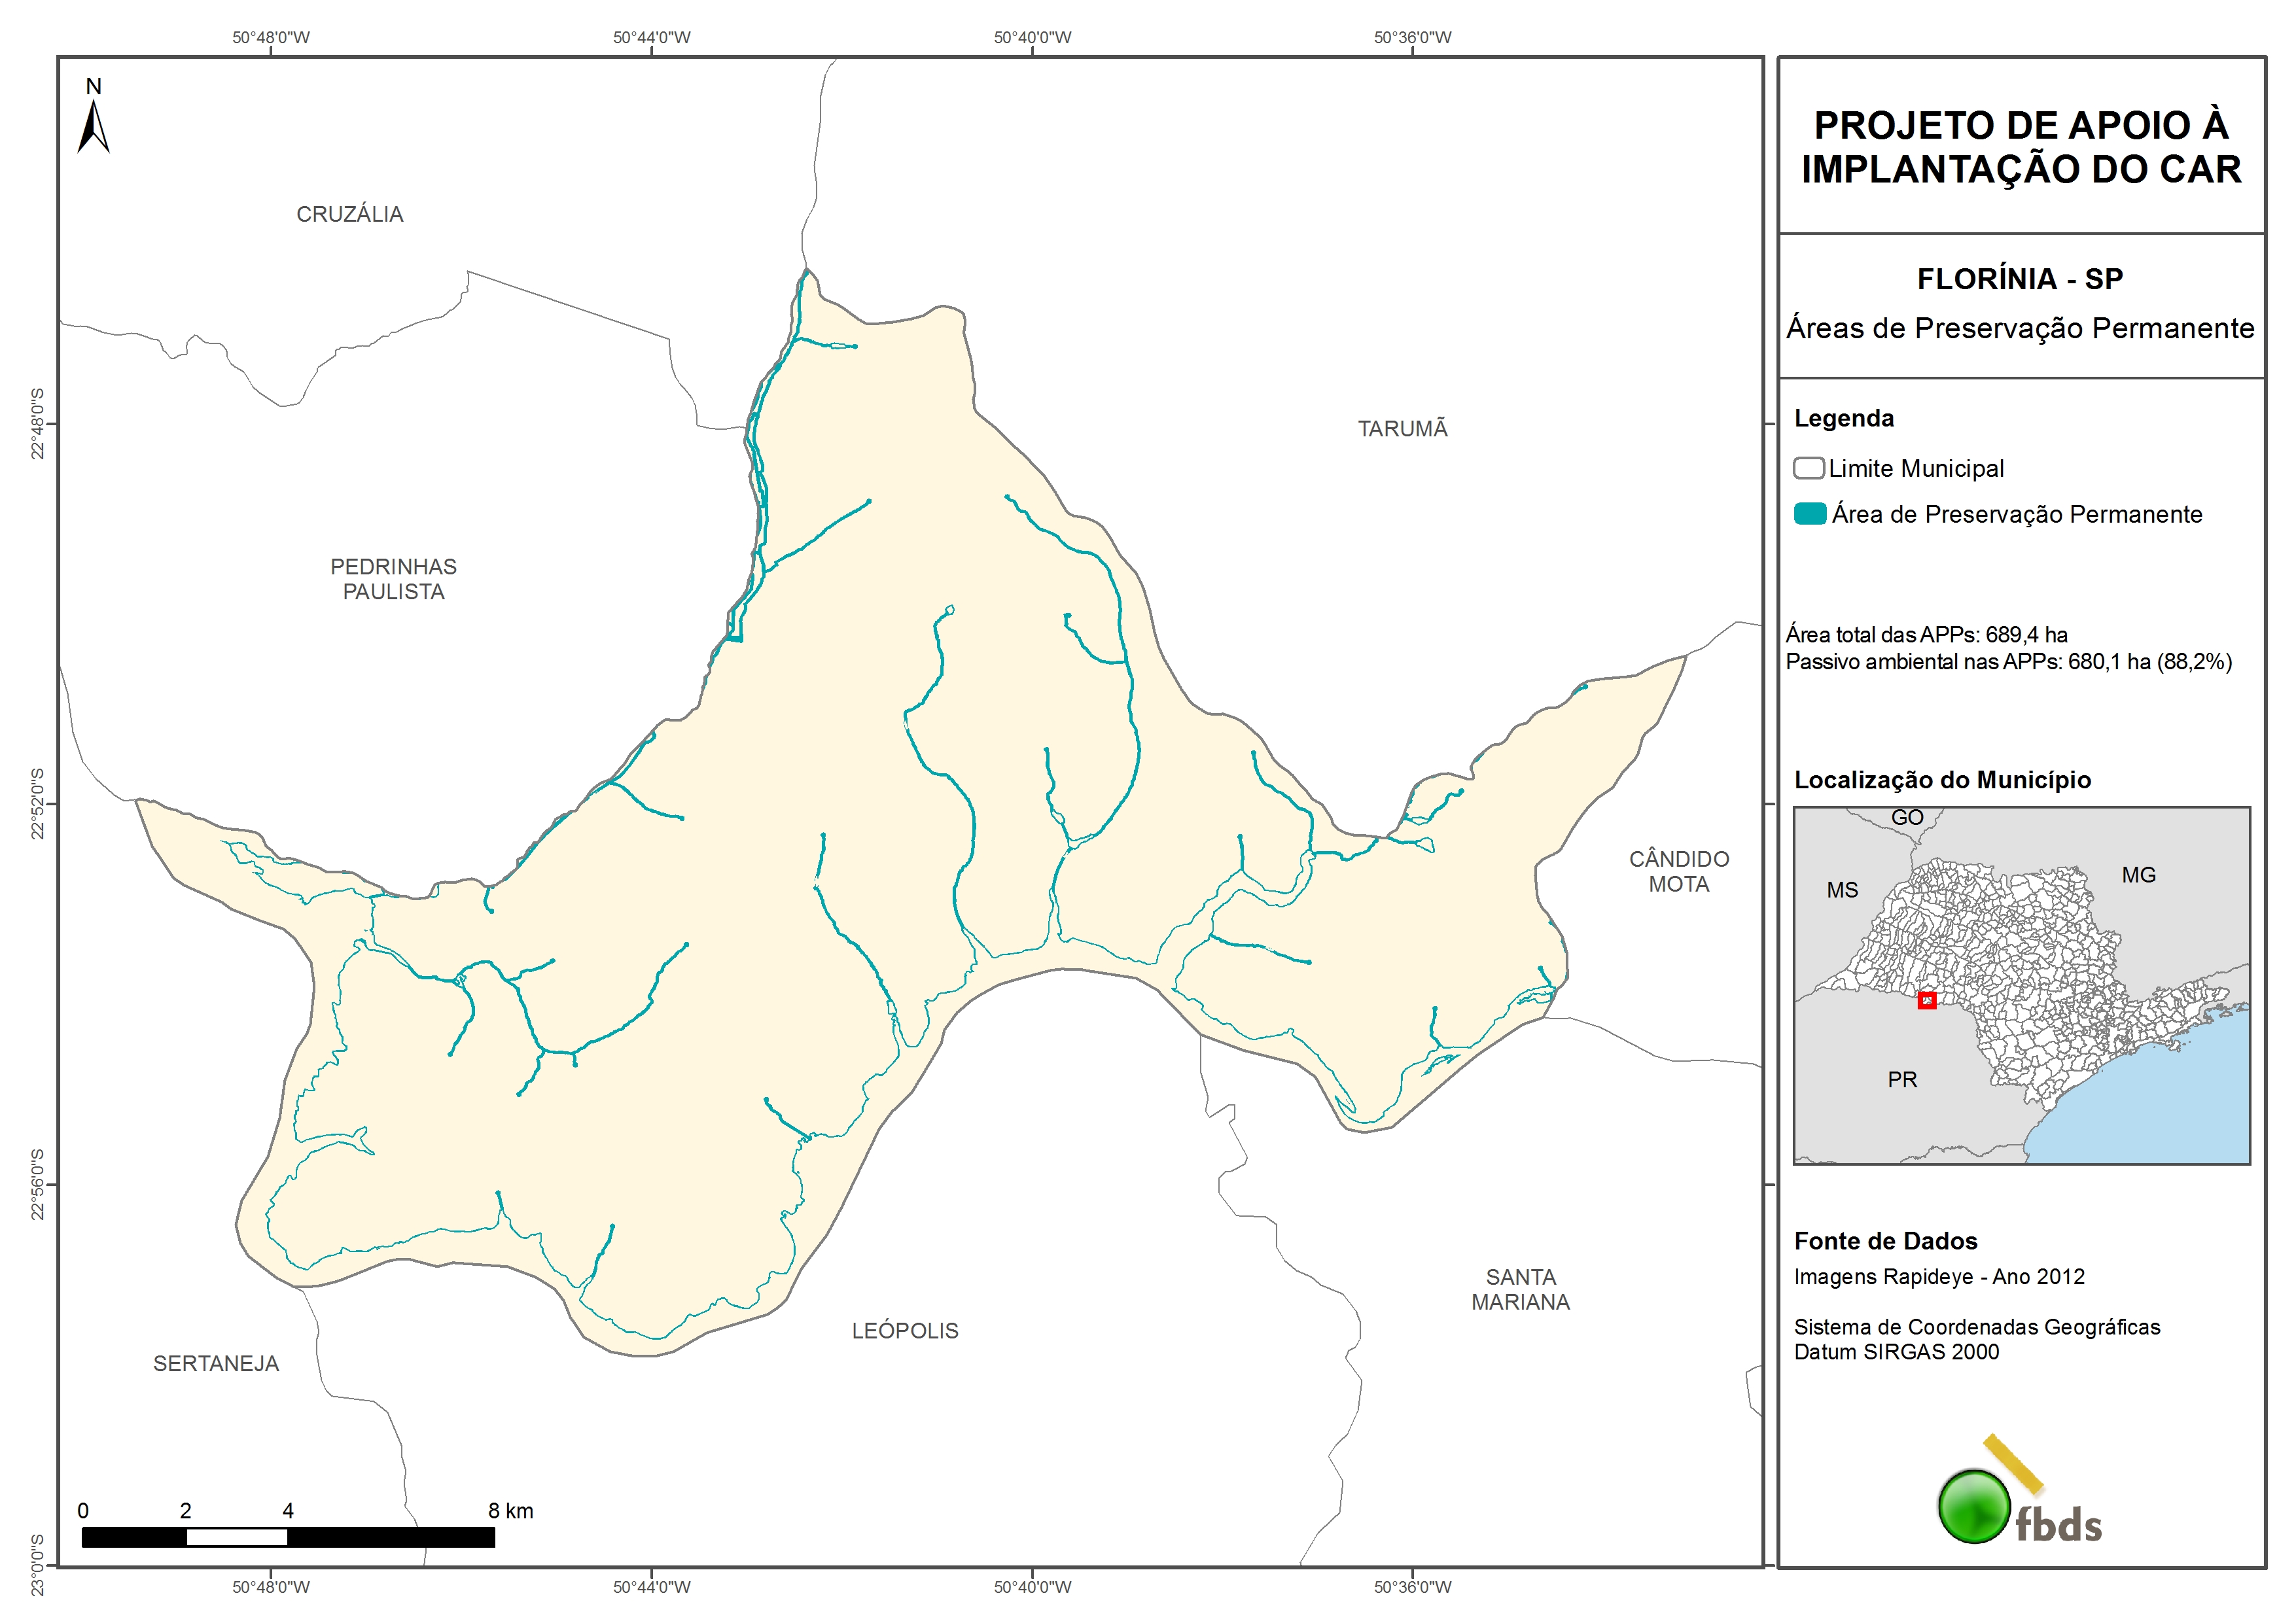The width and height of the screenshot is (2296, 1623).
Task: Click the scale bar's white 2-4 km segment
Action: click(237, 1537)
